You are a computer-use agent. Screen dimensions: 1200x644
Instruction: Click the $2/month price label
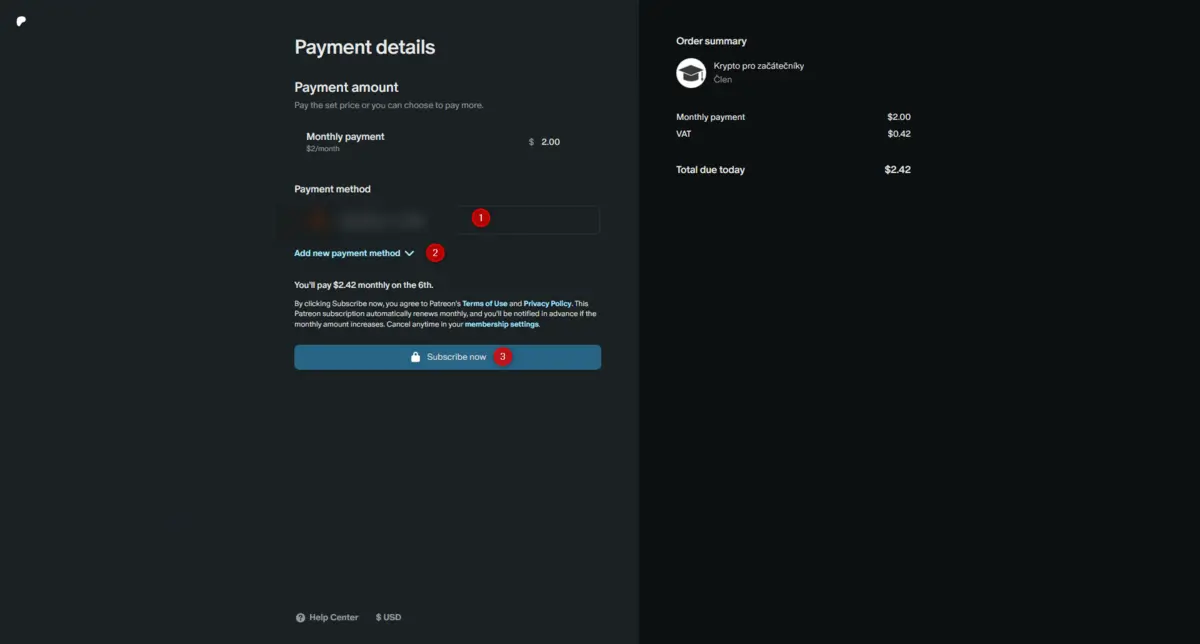323,149
